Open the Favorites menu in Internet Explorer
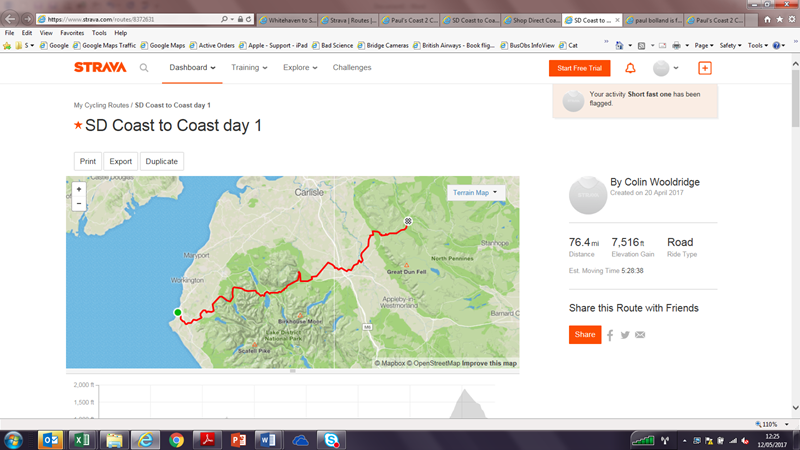 (72, 33)
